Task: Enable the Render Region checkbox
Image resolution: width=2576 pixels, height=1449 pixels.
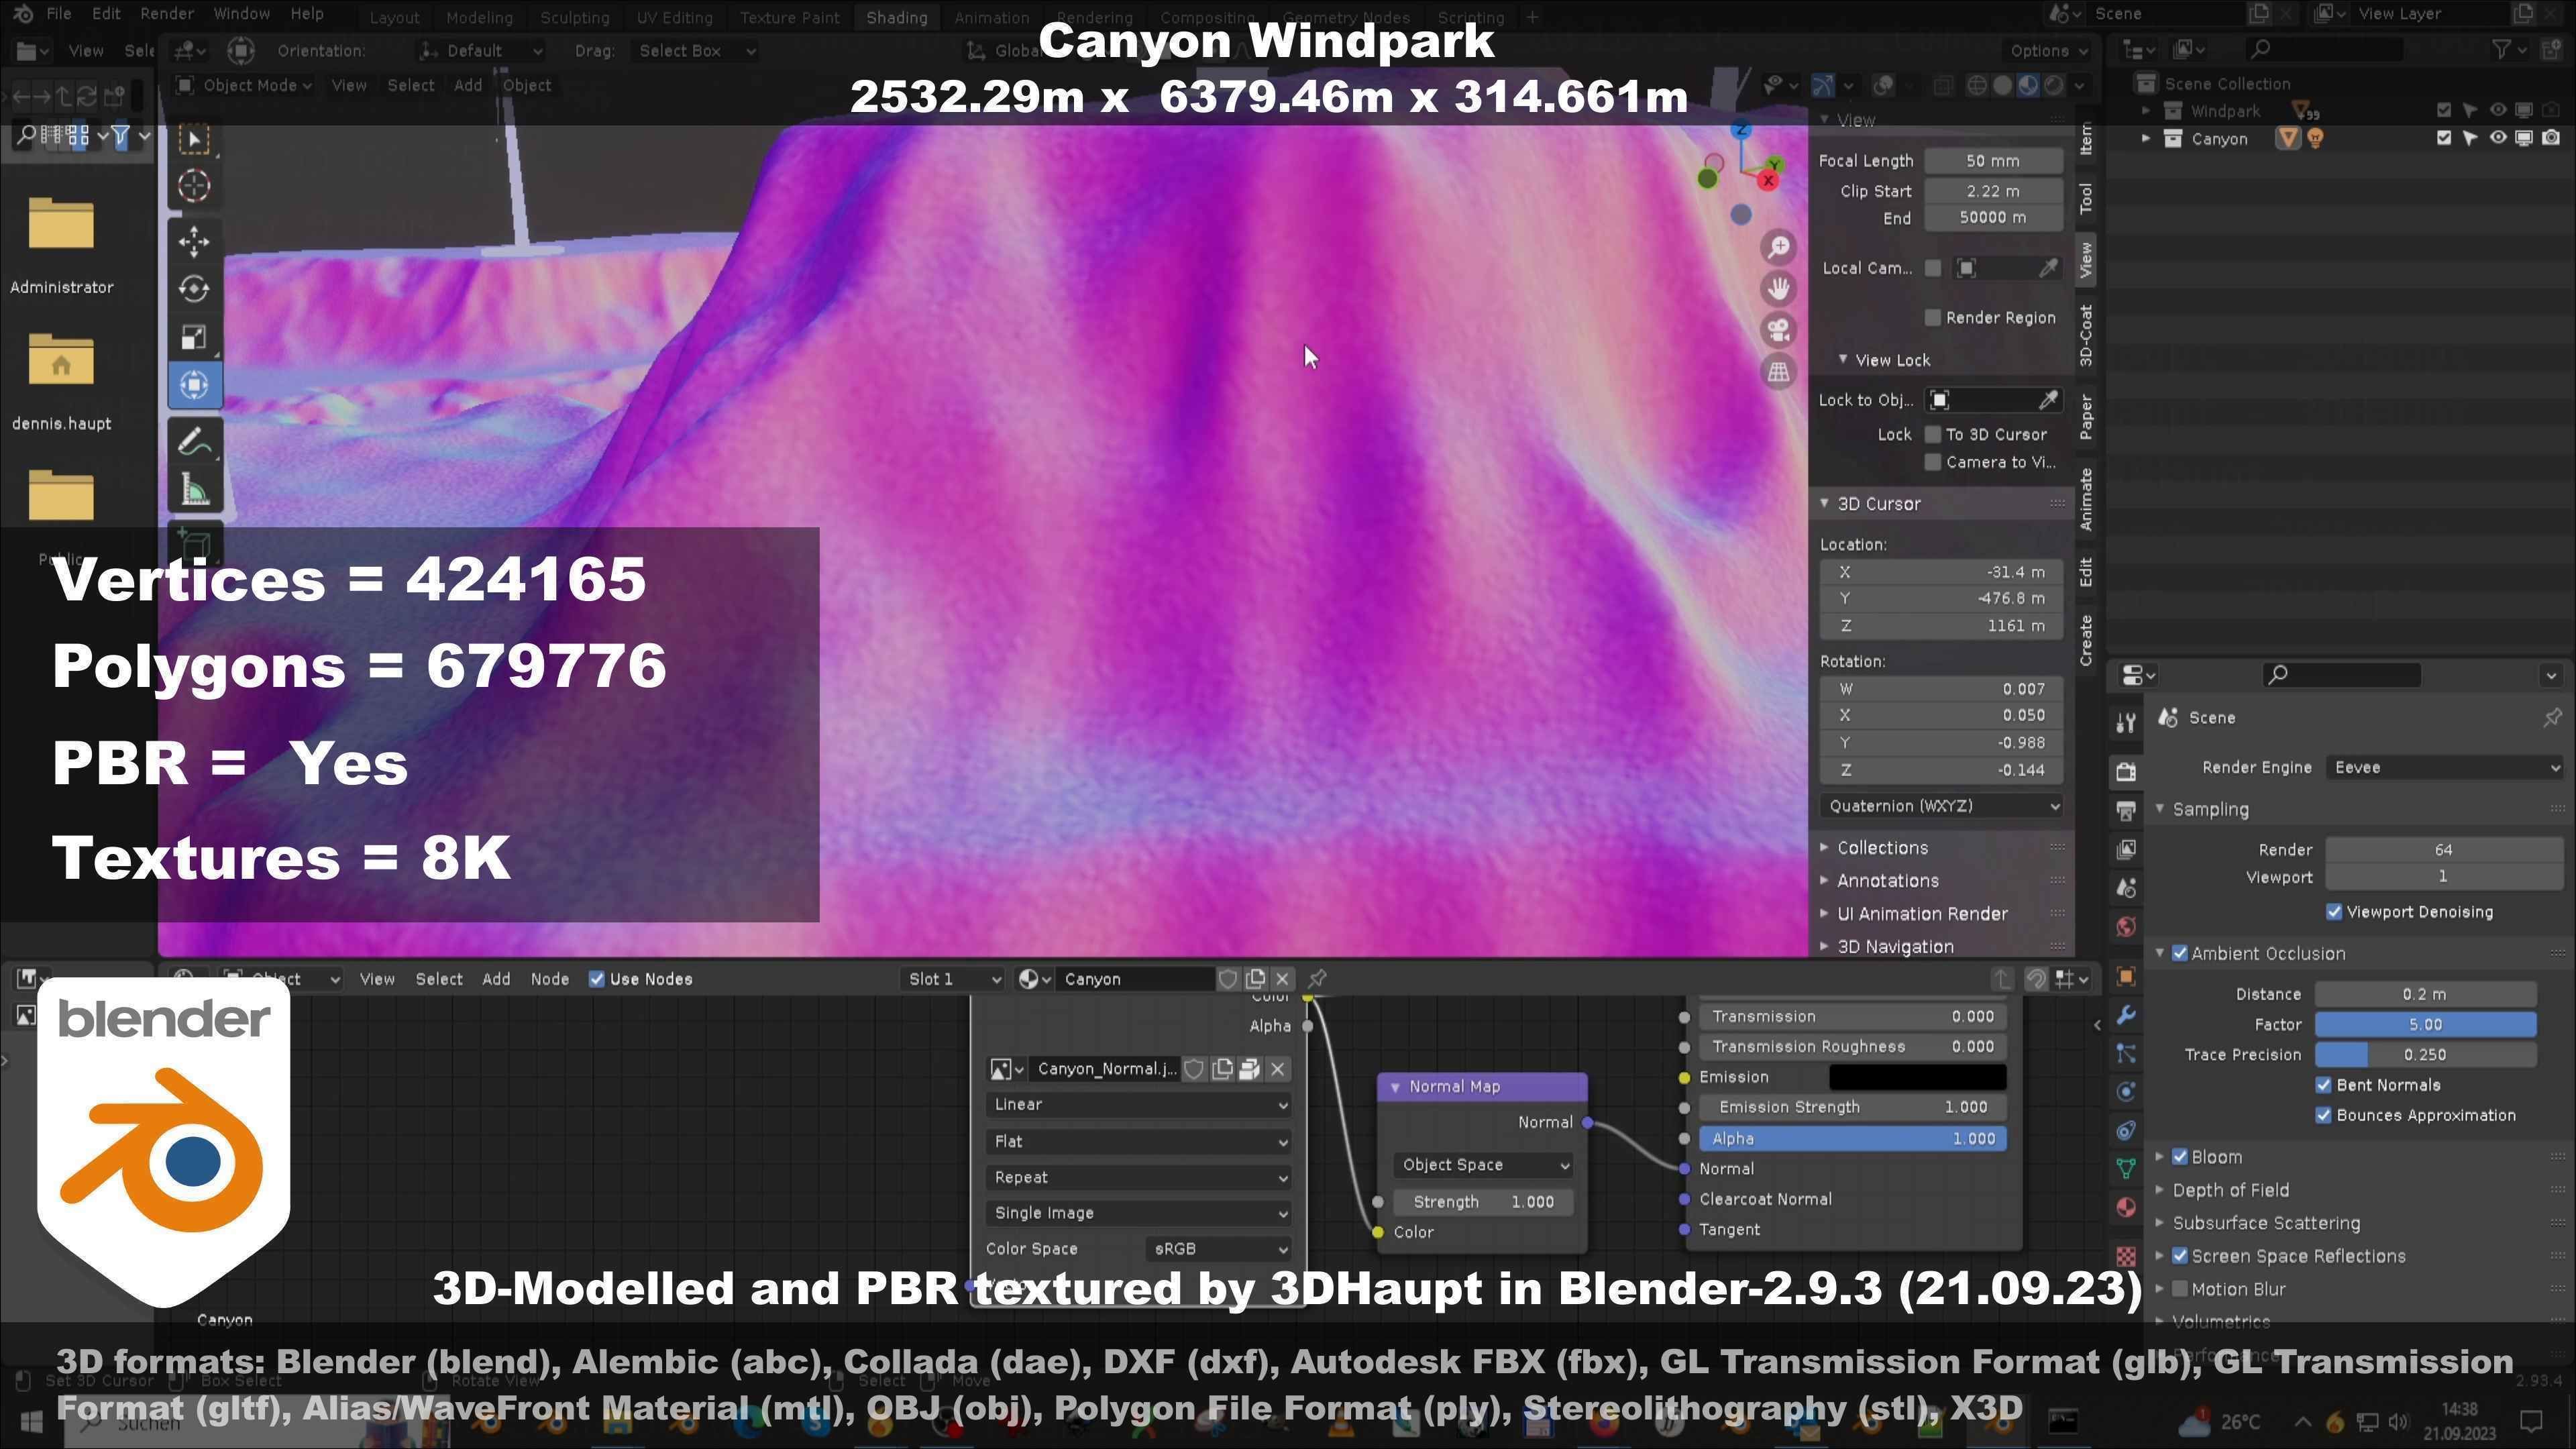Action: (1933, 318)
